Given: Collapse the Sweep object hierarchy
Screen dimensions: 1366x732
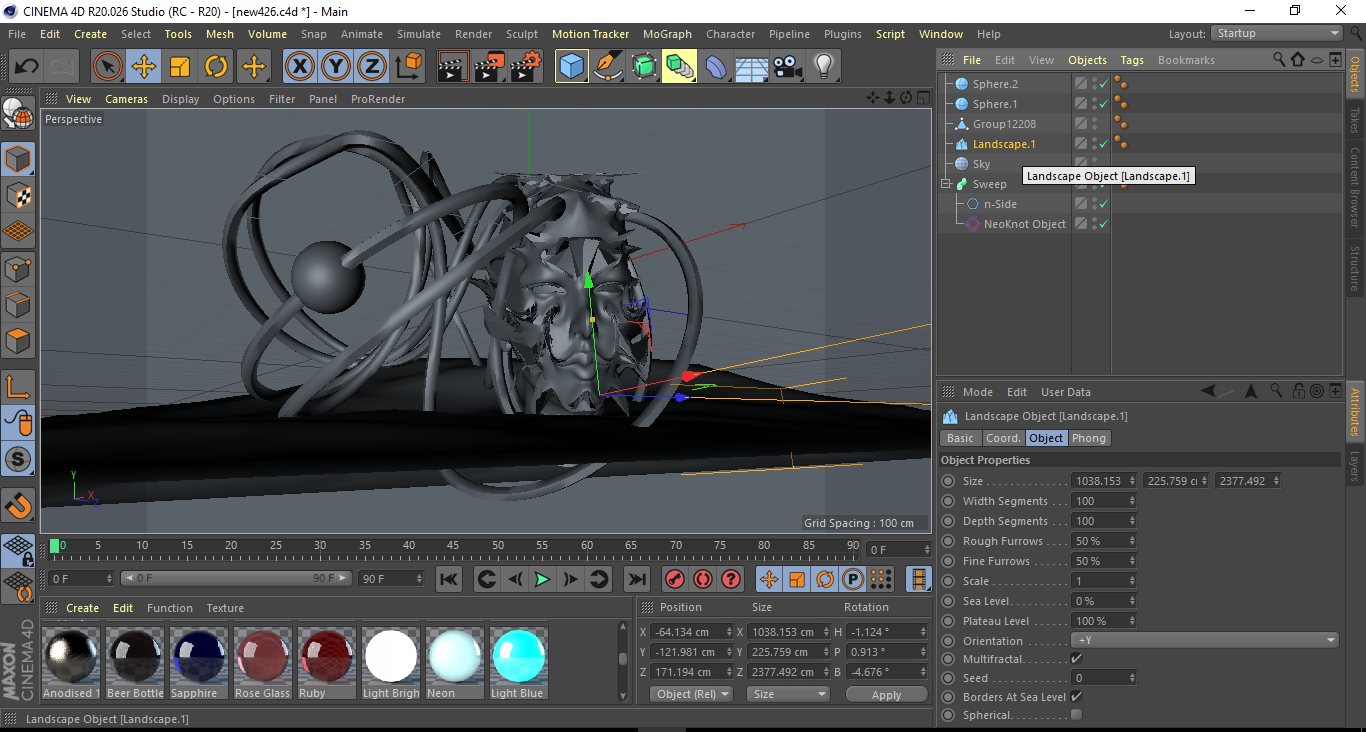Looking at the screenshot, I should point(945,184).
